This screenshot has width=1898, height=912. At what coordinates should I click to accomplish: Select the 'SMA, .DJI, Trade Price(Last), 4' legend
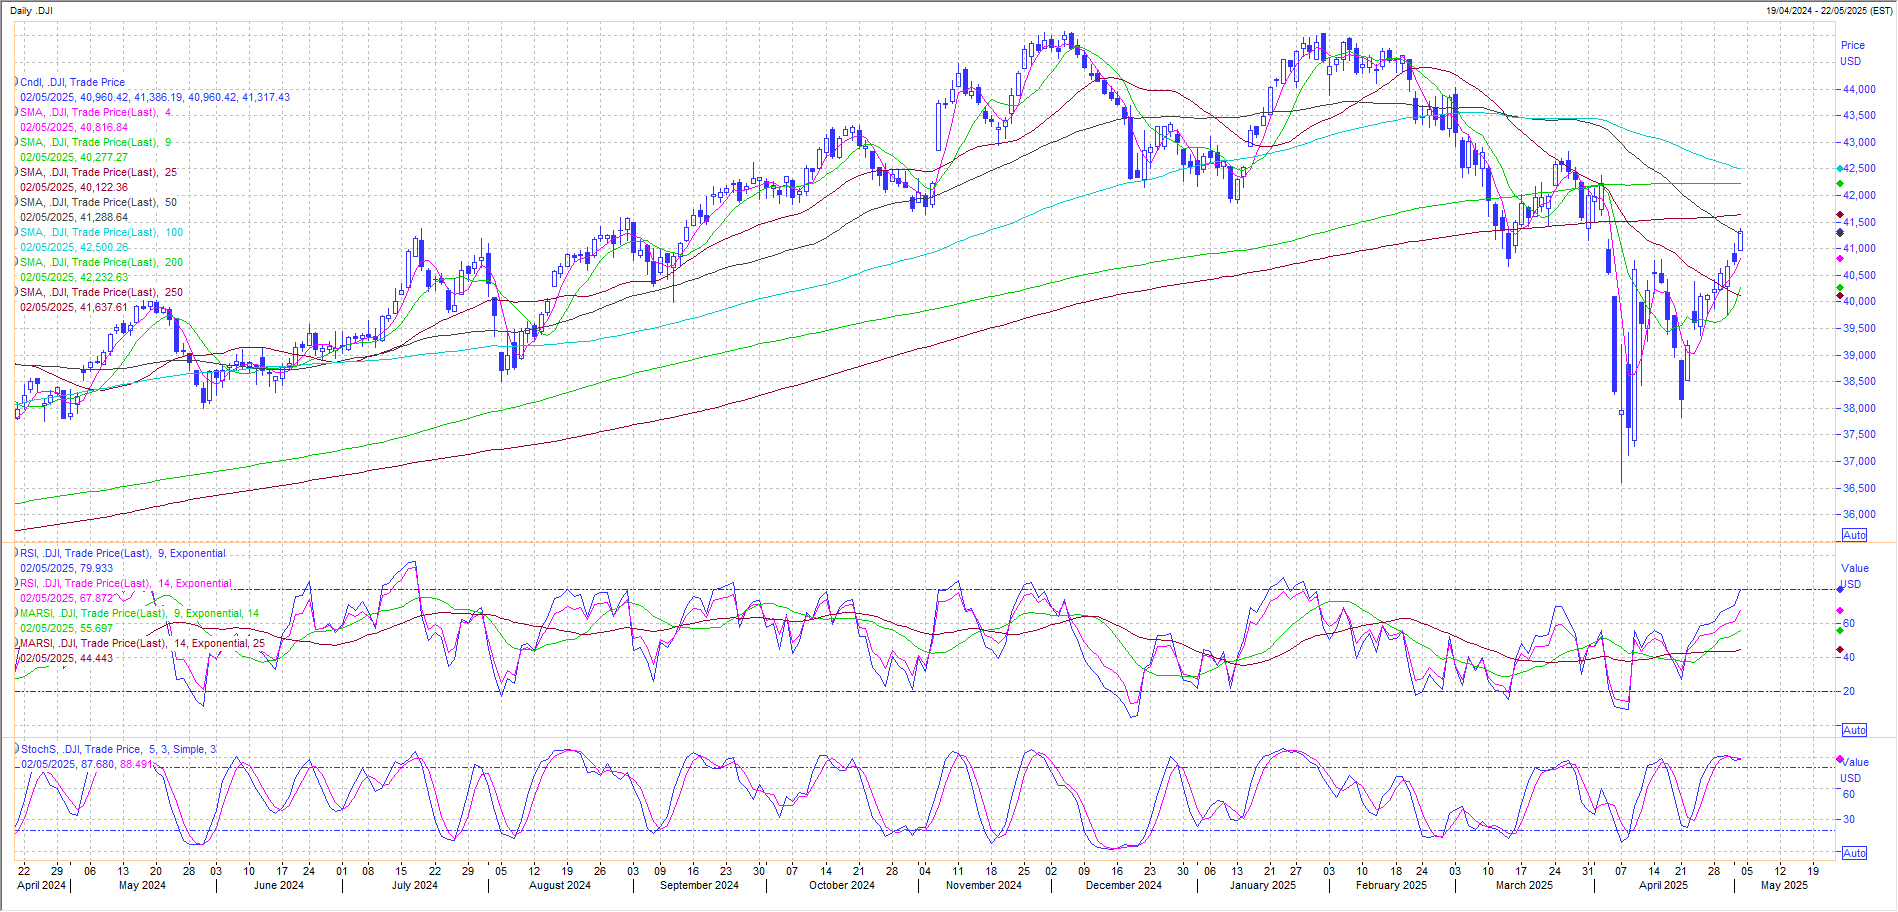[95, 112]
